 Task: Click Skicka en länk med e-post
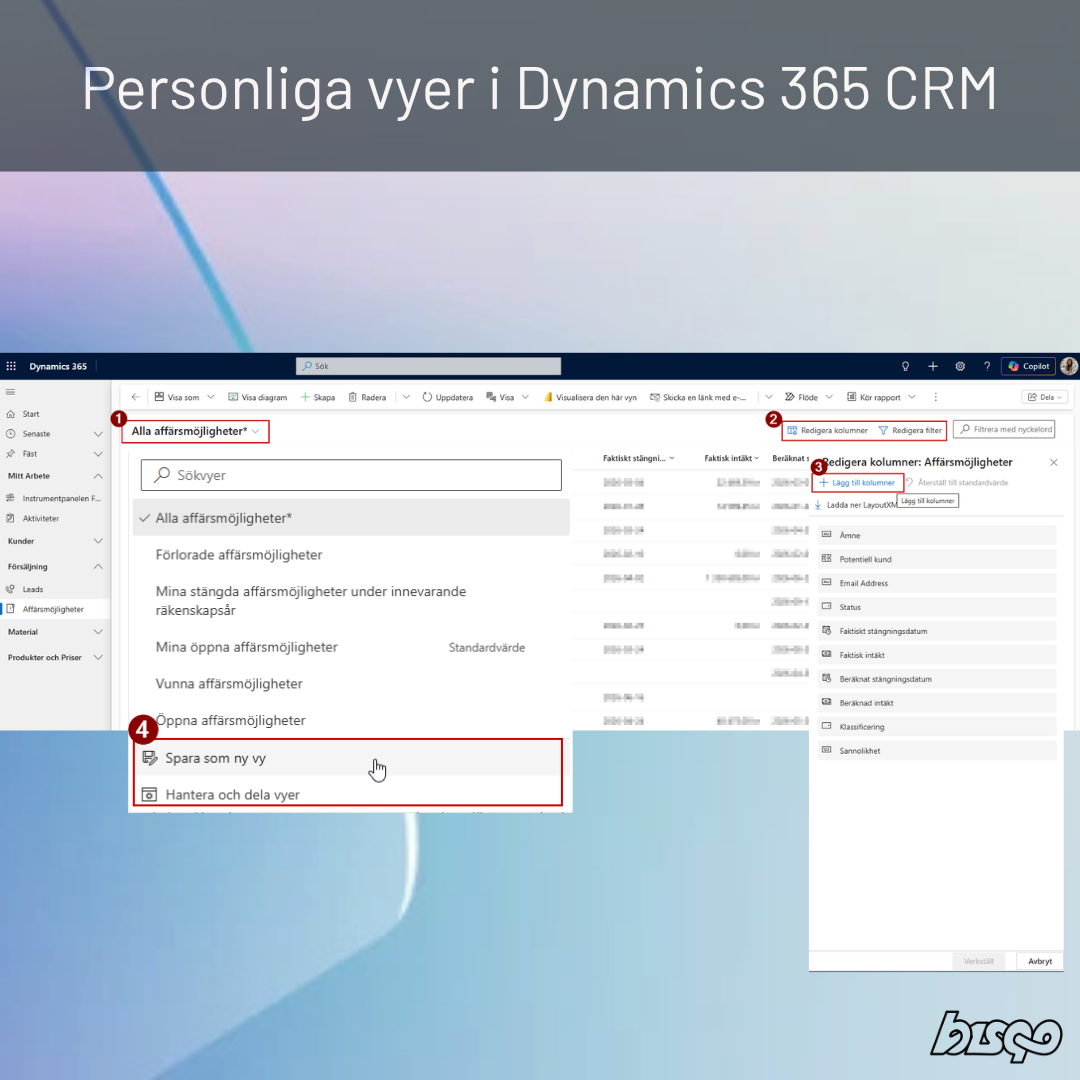point(698,397)
